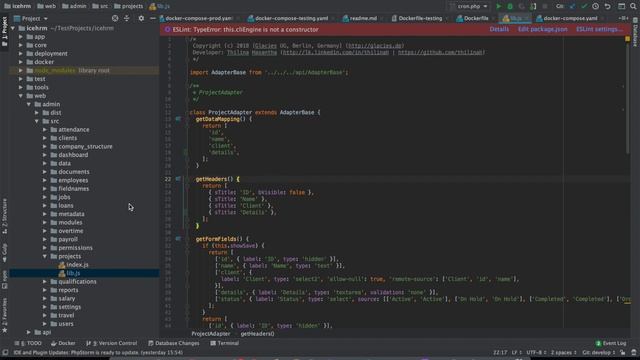Expand the api folder
Viewport: 640px width, 360px height.
point(29,332)
